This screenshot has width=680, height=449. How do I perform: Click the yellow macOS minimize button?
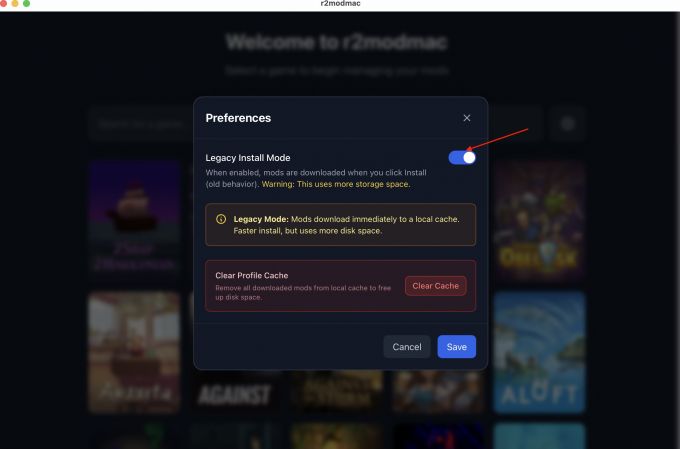tap(15, 3)
